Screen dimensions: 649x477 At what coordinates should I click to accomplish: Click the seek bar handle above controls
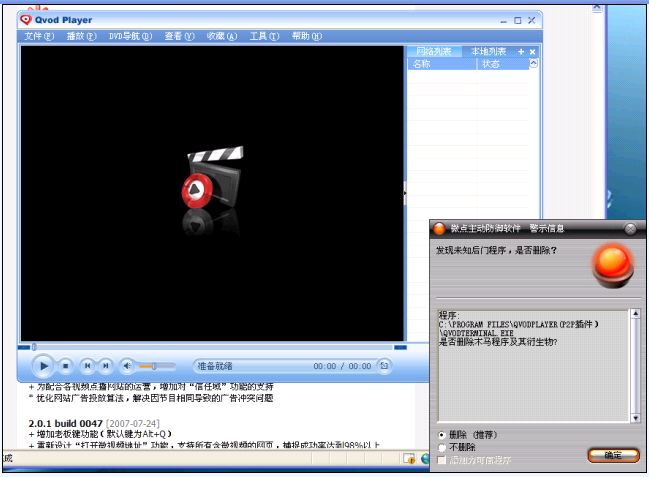tap(34, 347)
